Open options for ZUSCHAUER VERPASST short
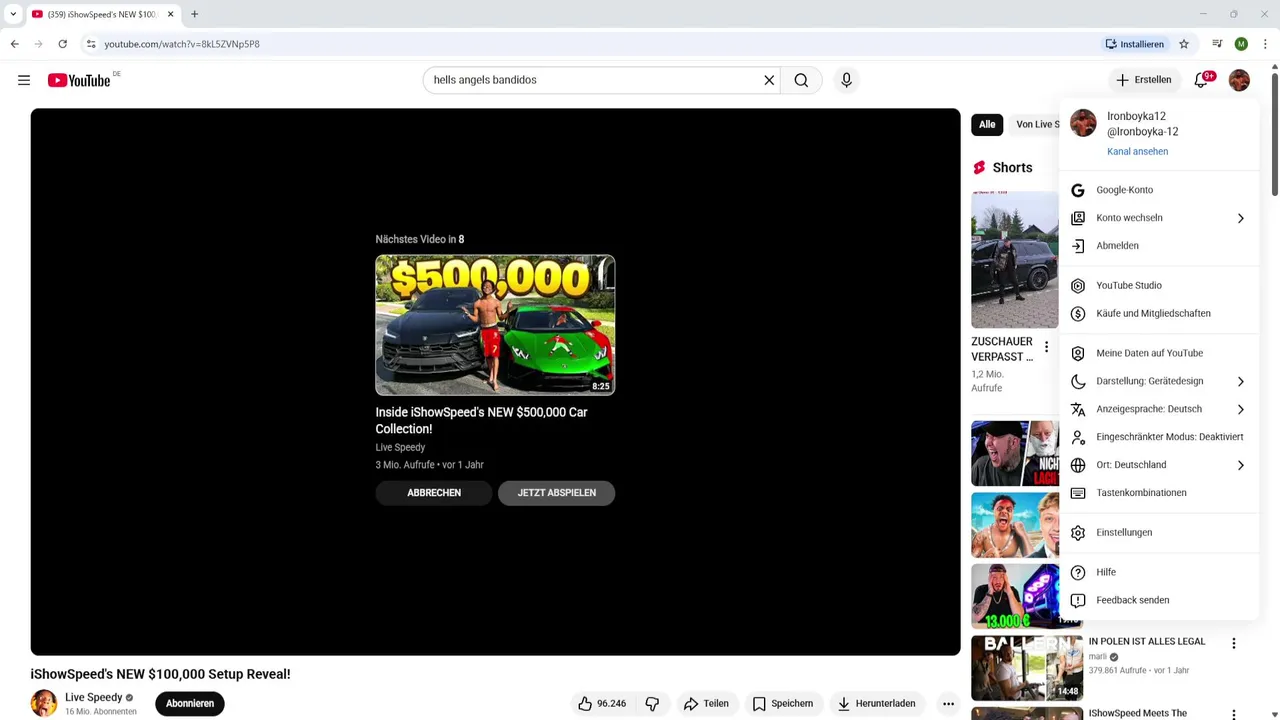This screenshot has height=720, width=1280. point(1046,347)
